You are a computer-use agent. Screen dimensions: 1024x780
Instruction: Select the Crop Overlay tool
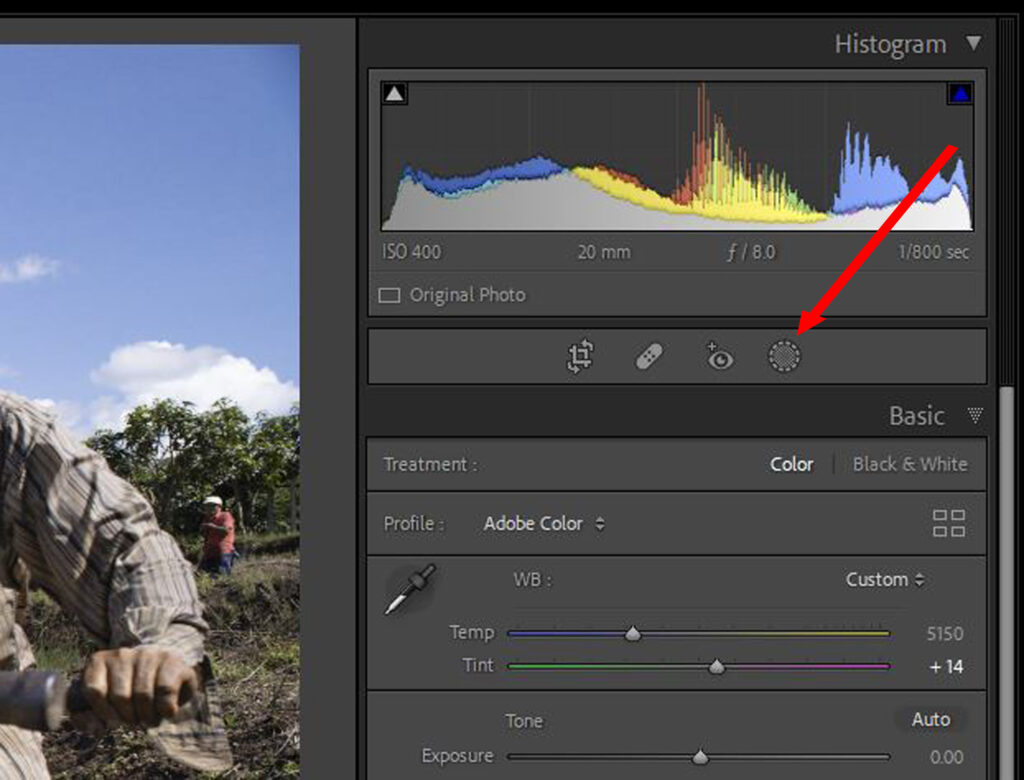(580, 356)
